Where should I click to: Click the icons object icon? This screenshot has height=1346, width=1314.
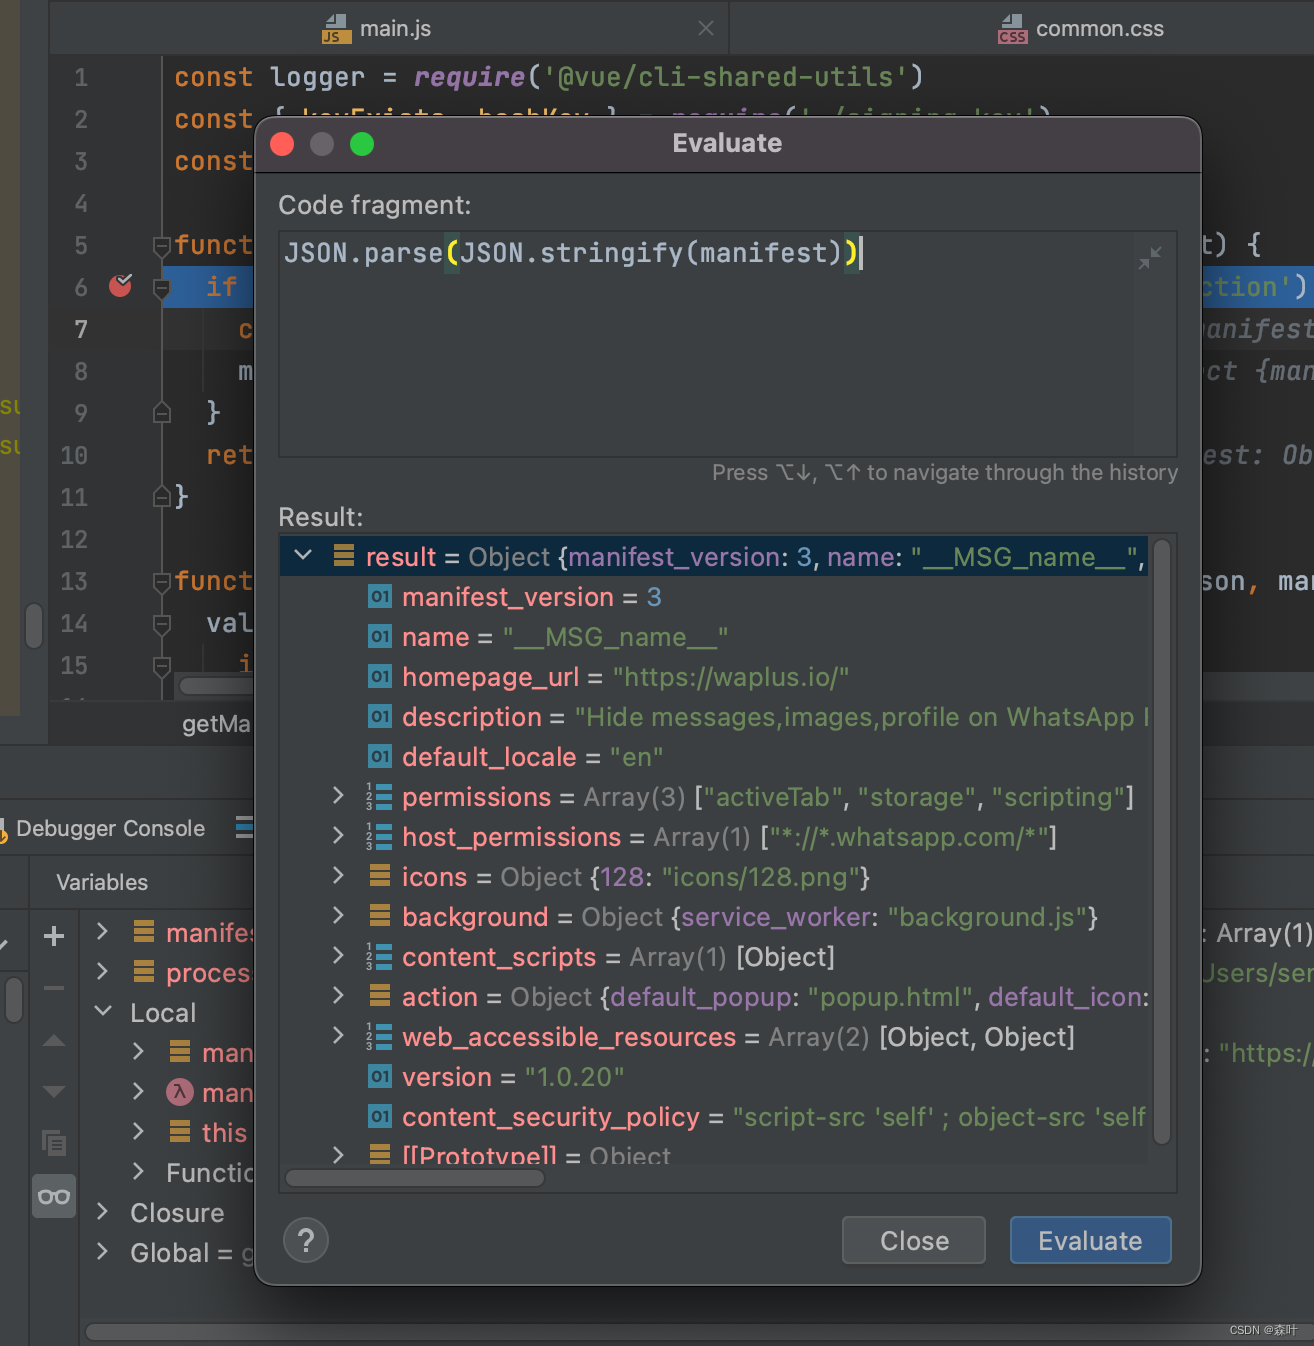pos(379,876)
